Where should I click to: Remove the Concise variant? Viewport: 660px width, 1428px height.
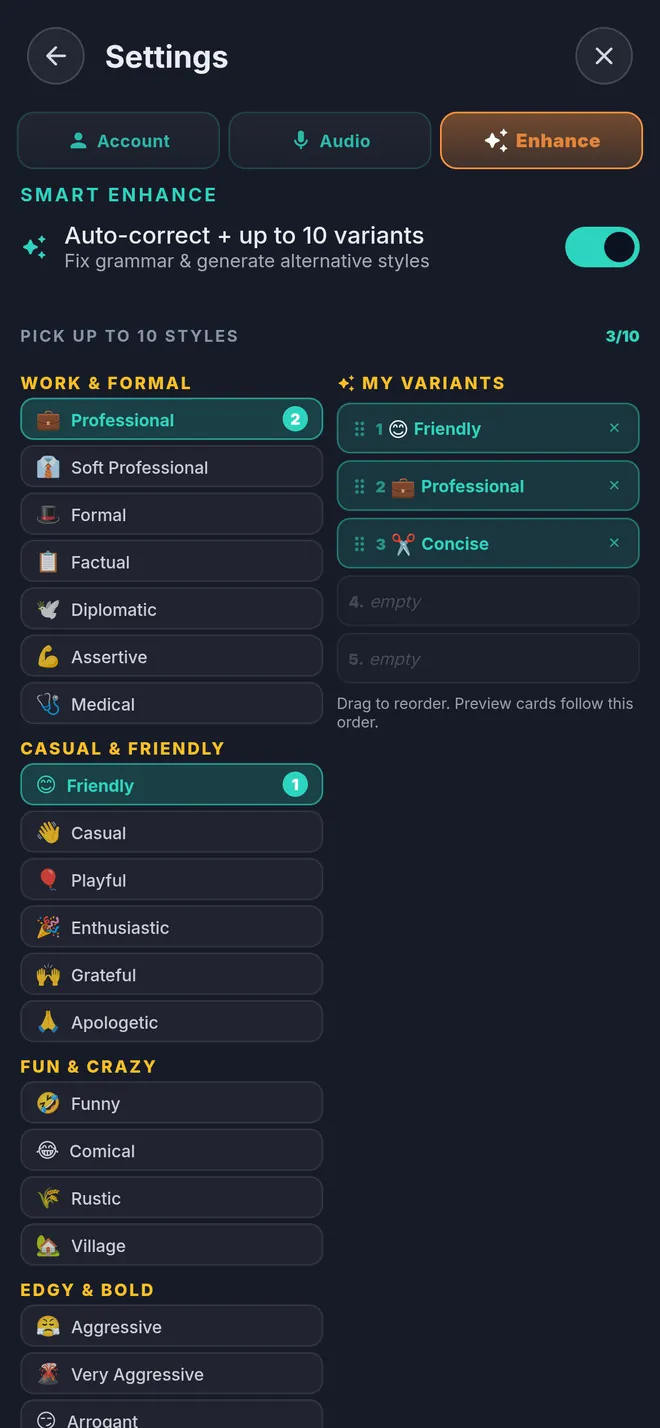point(614,543)
